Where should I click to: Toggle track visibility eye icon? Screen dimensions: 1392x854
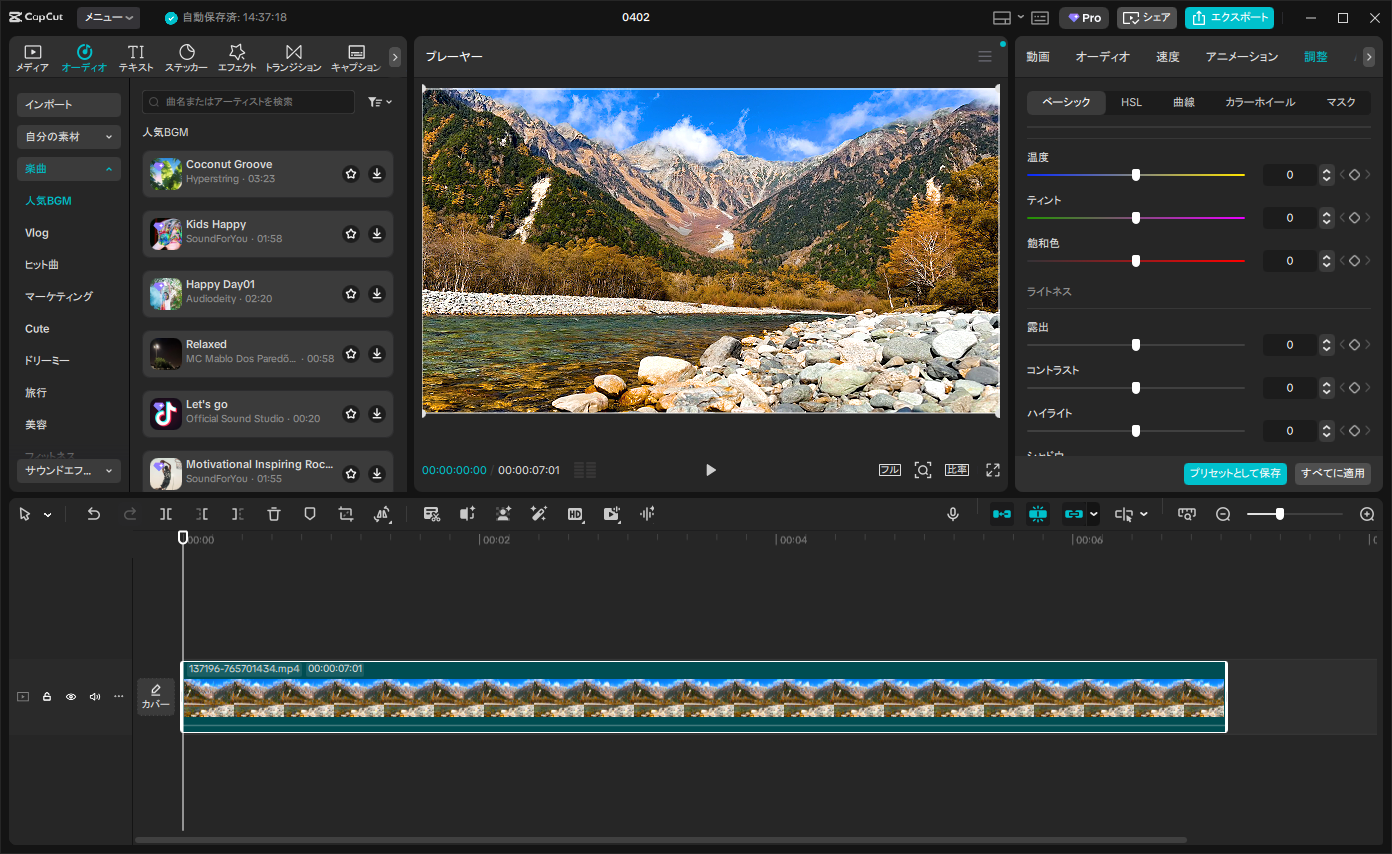click(x=71, y=696)
